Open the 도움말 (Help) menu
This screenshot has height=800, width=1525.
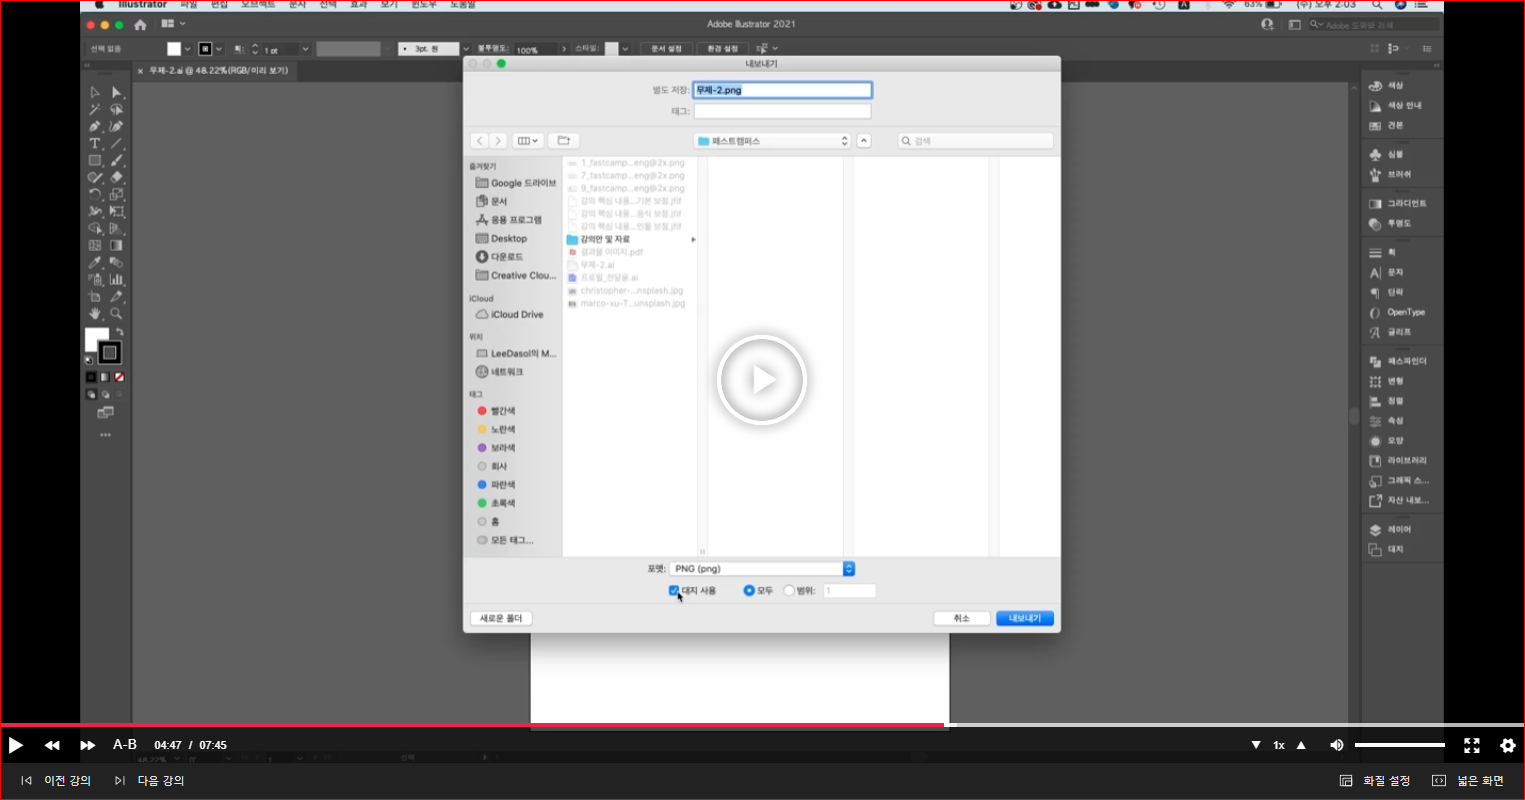[x=463, y=5]
